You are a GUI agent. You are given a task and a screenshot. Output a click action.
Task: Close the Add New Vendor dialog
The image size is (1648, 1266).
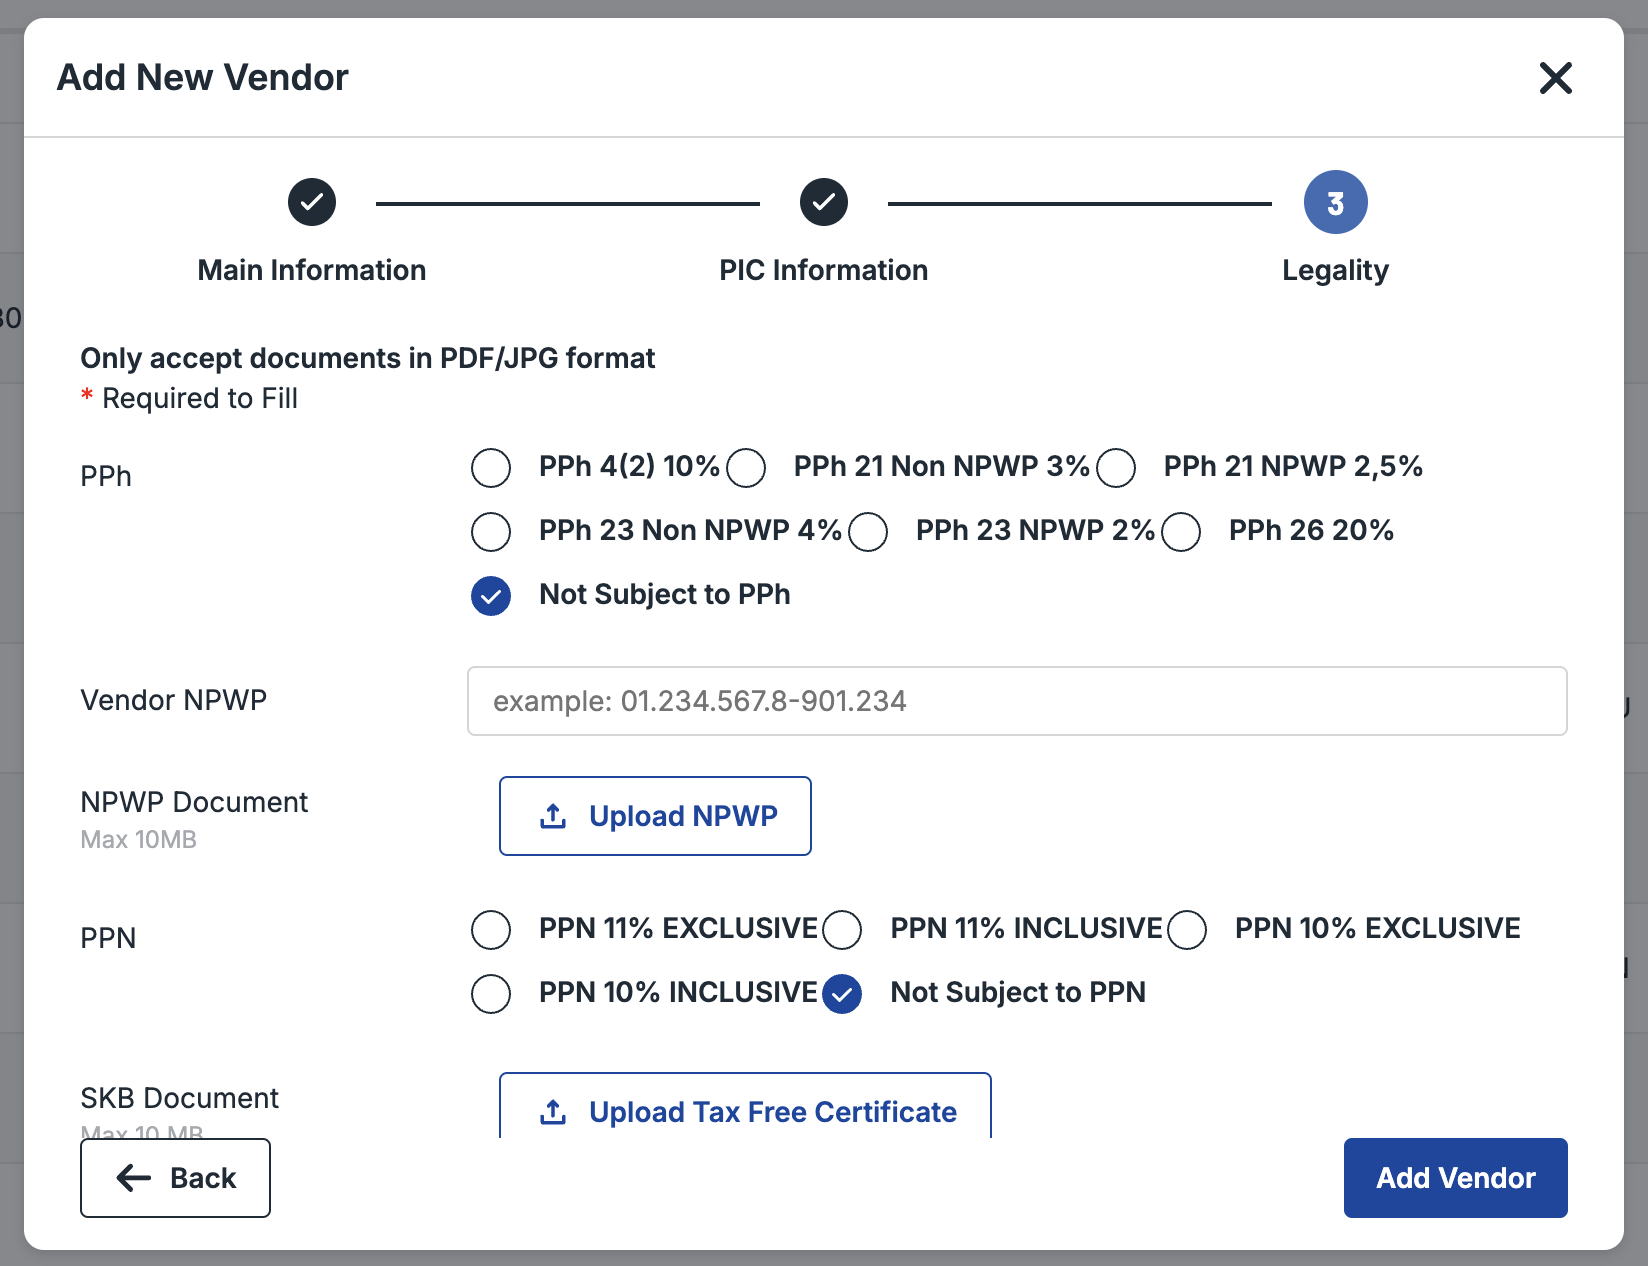pyautogui.click(x=1556, y=78)
